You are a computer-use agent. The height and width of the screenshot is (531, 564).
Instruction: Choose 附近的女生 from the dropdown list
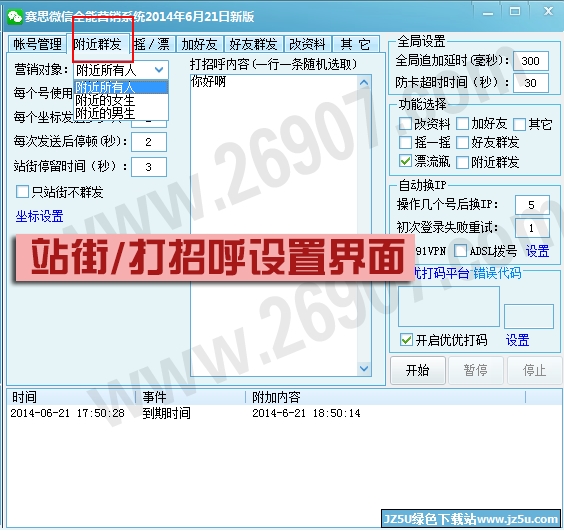(x=121, y=100)
